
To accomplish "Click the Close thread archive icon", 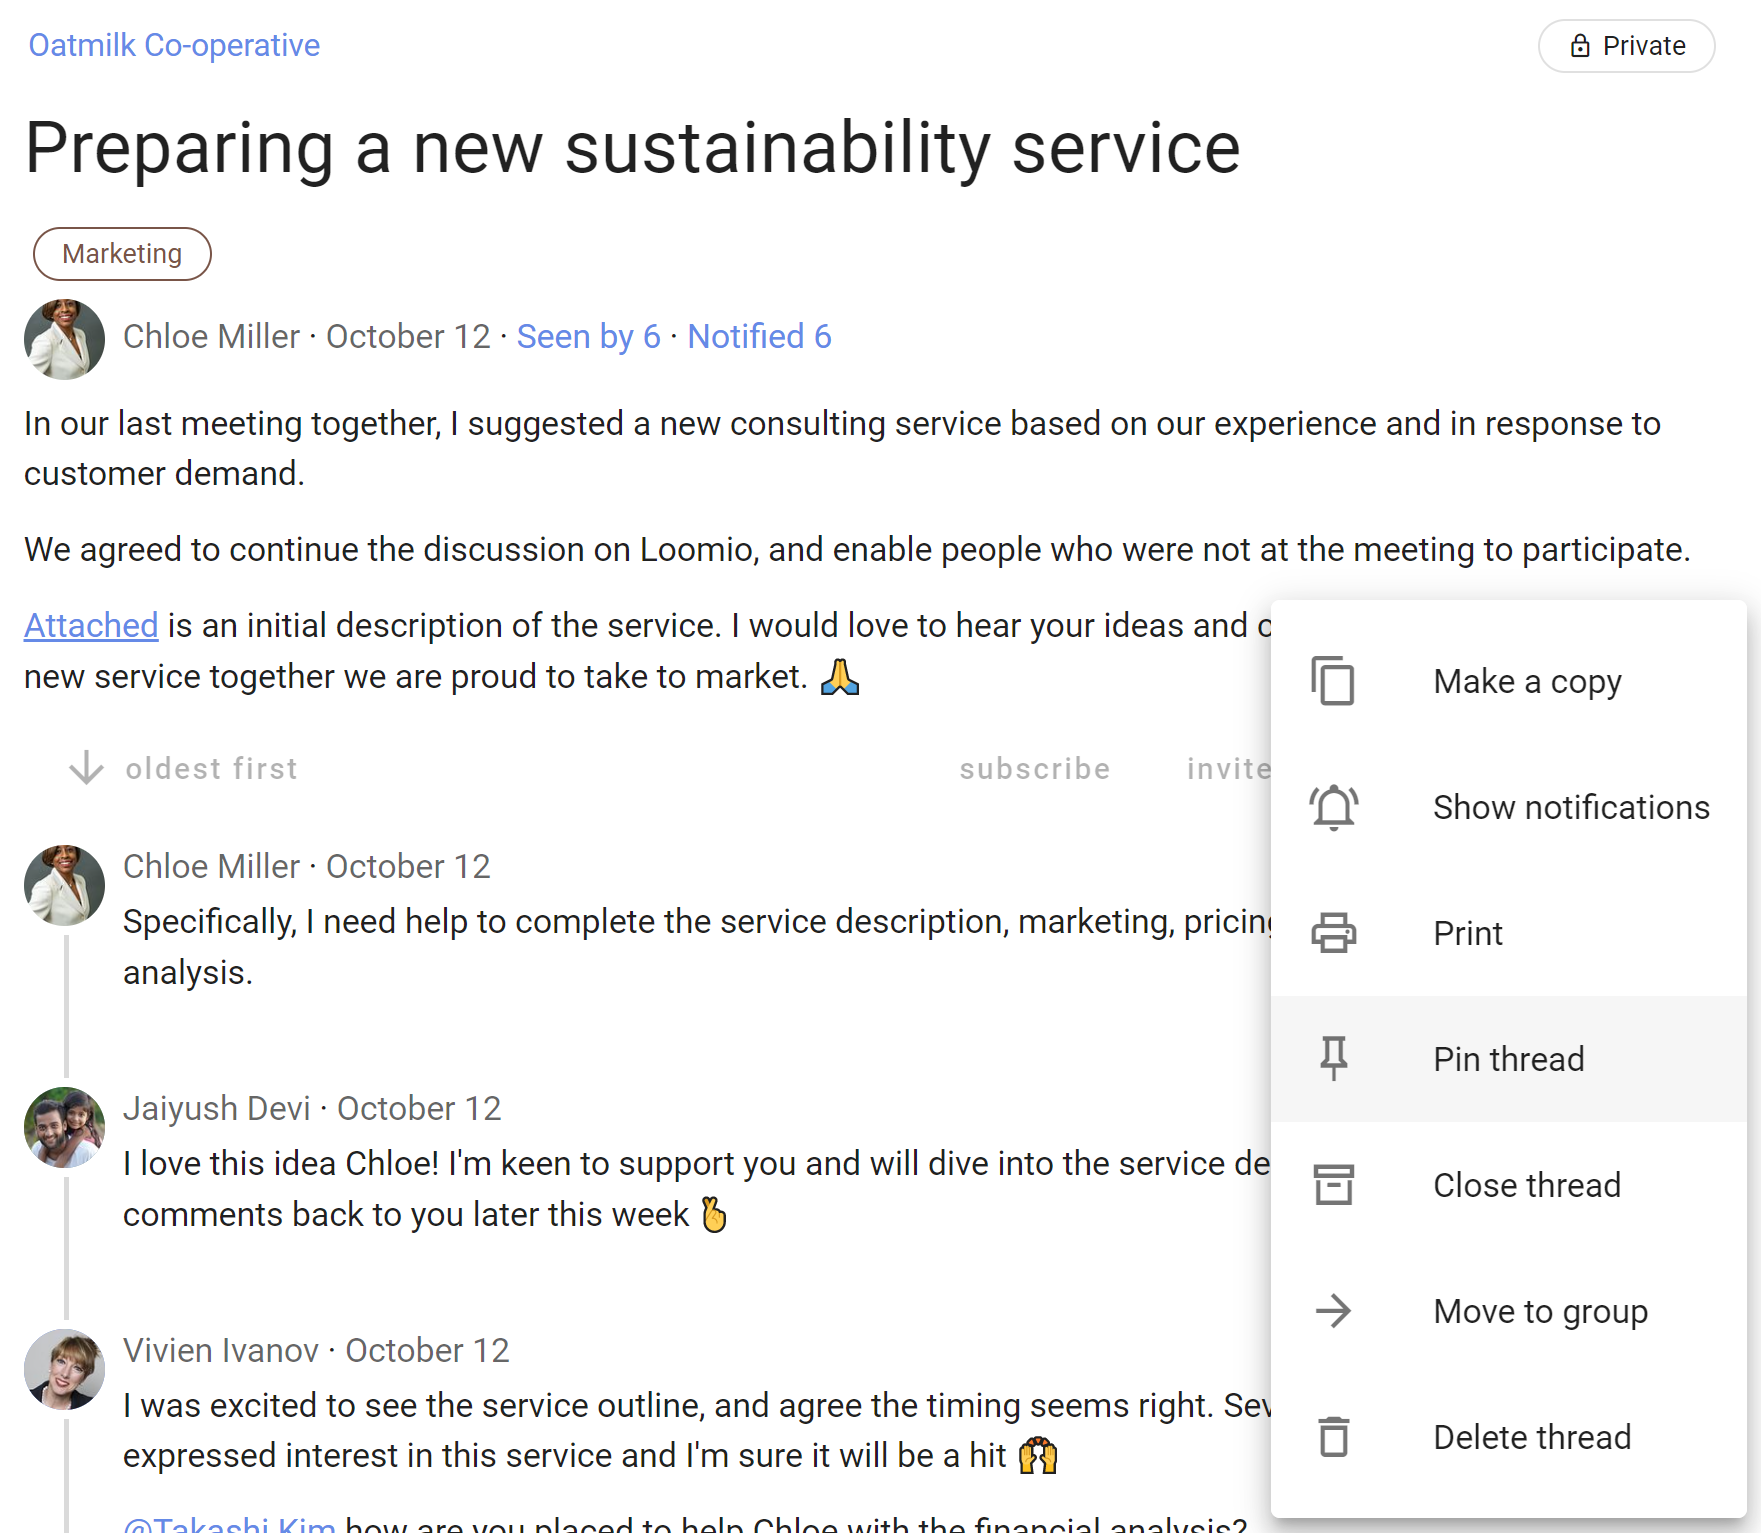I will pyautogui.click(x=1333, y=1185).
